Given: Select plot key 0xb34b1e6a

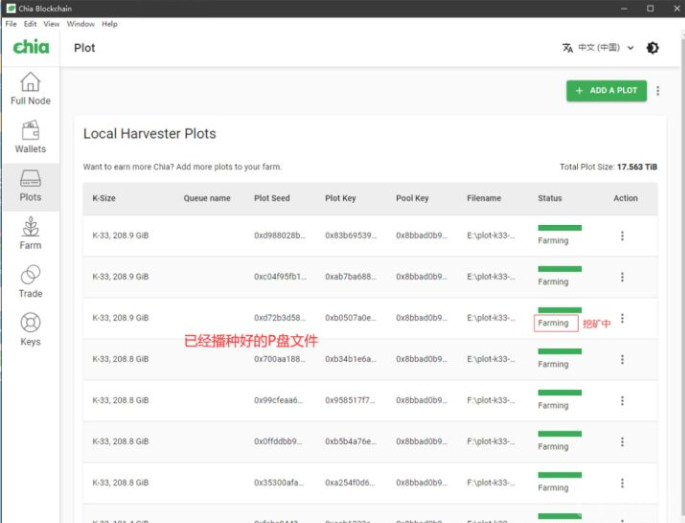Looking at the screenshot, I should pyautogui.click(x=350, y=359).
